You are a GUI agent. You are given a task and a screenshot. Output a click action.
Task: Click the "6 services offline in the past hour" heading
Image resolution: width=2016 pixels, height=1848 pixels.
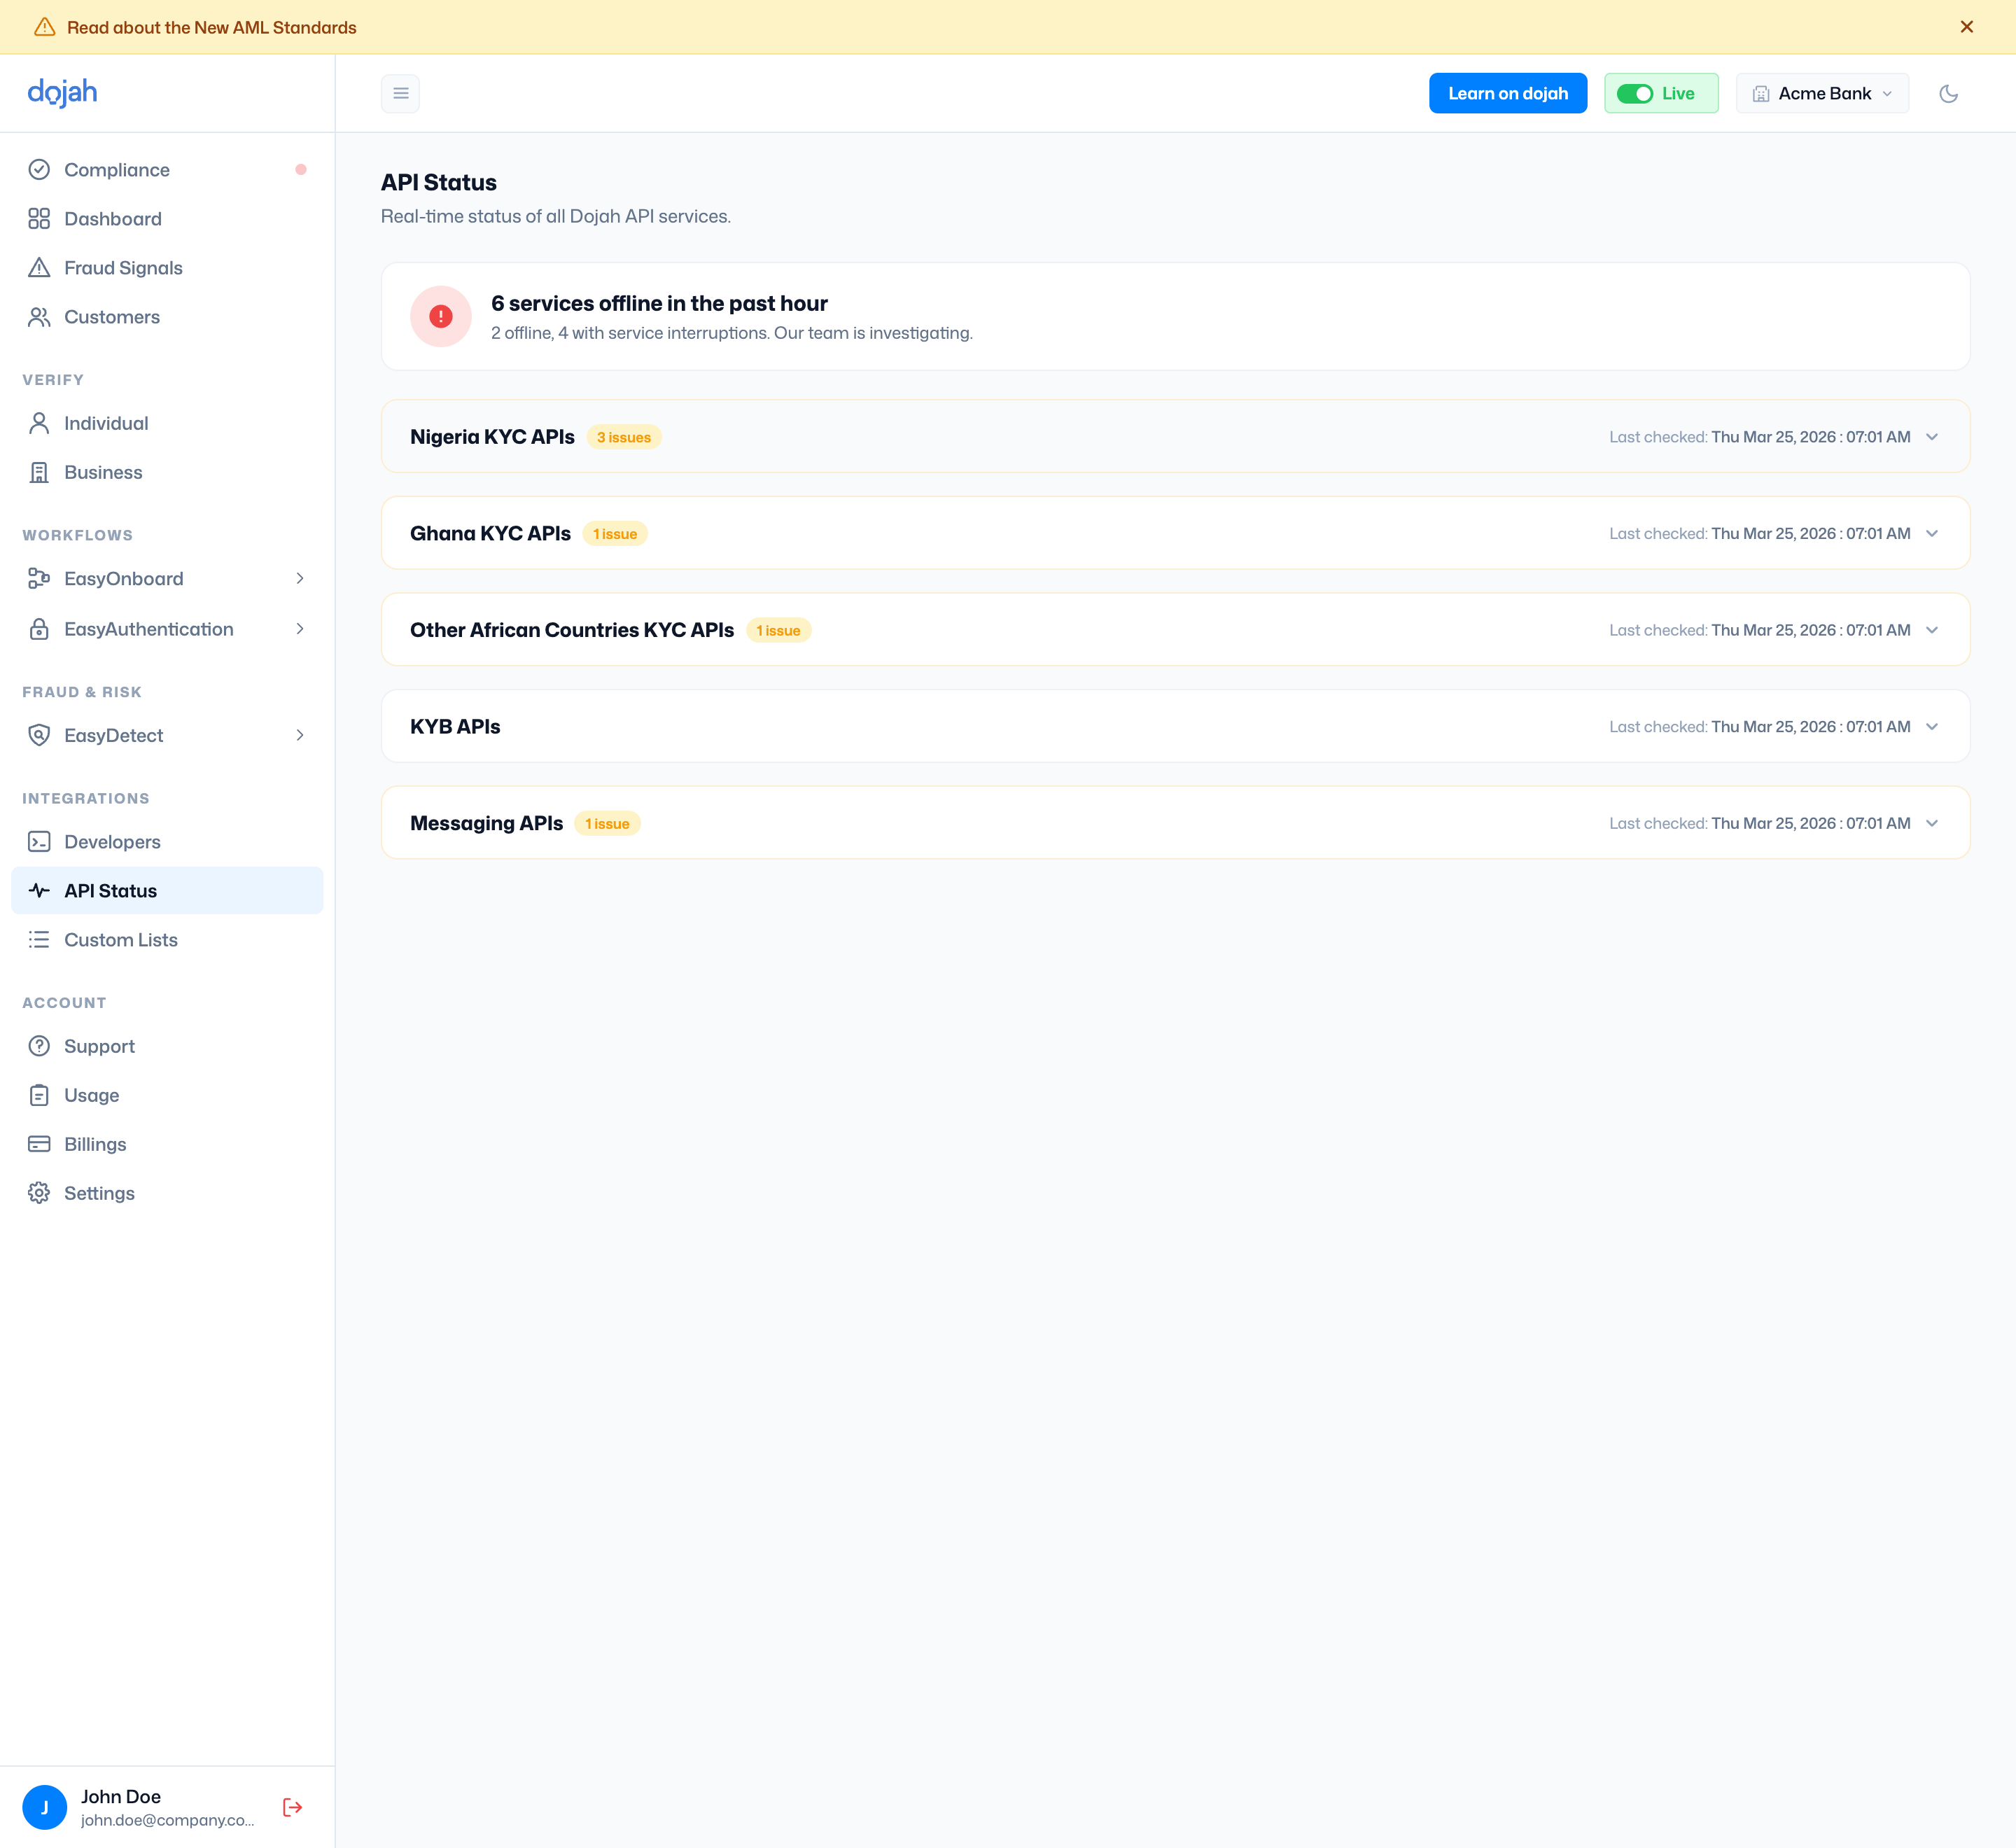coord(659,303)
